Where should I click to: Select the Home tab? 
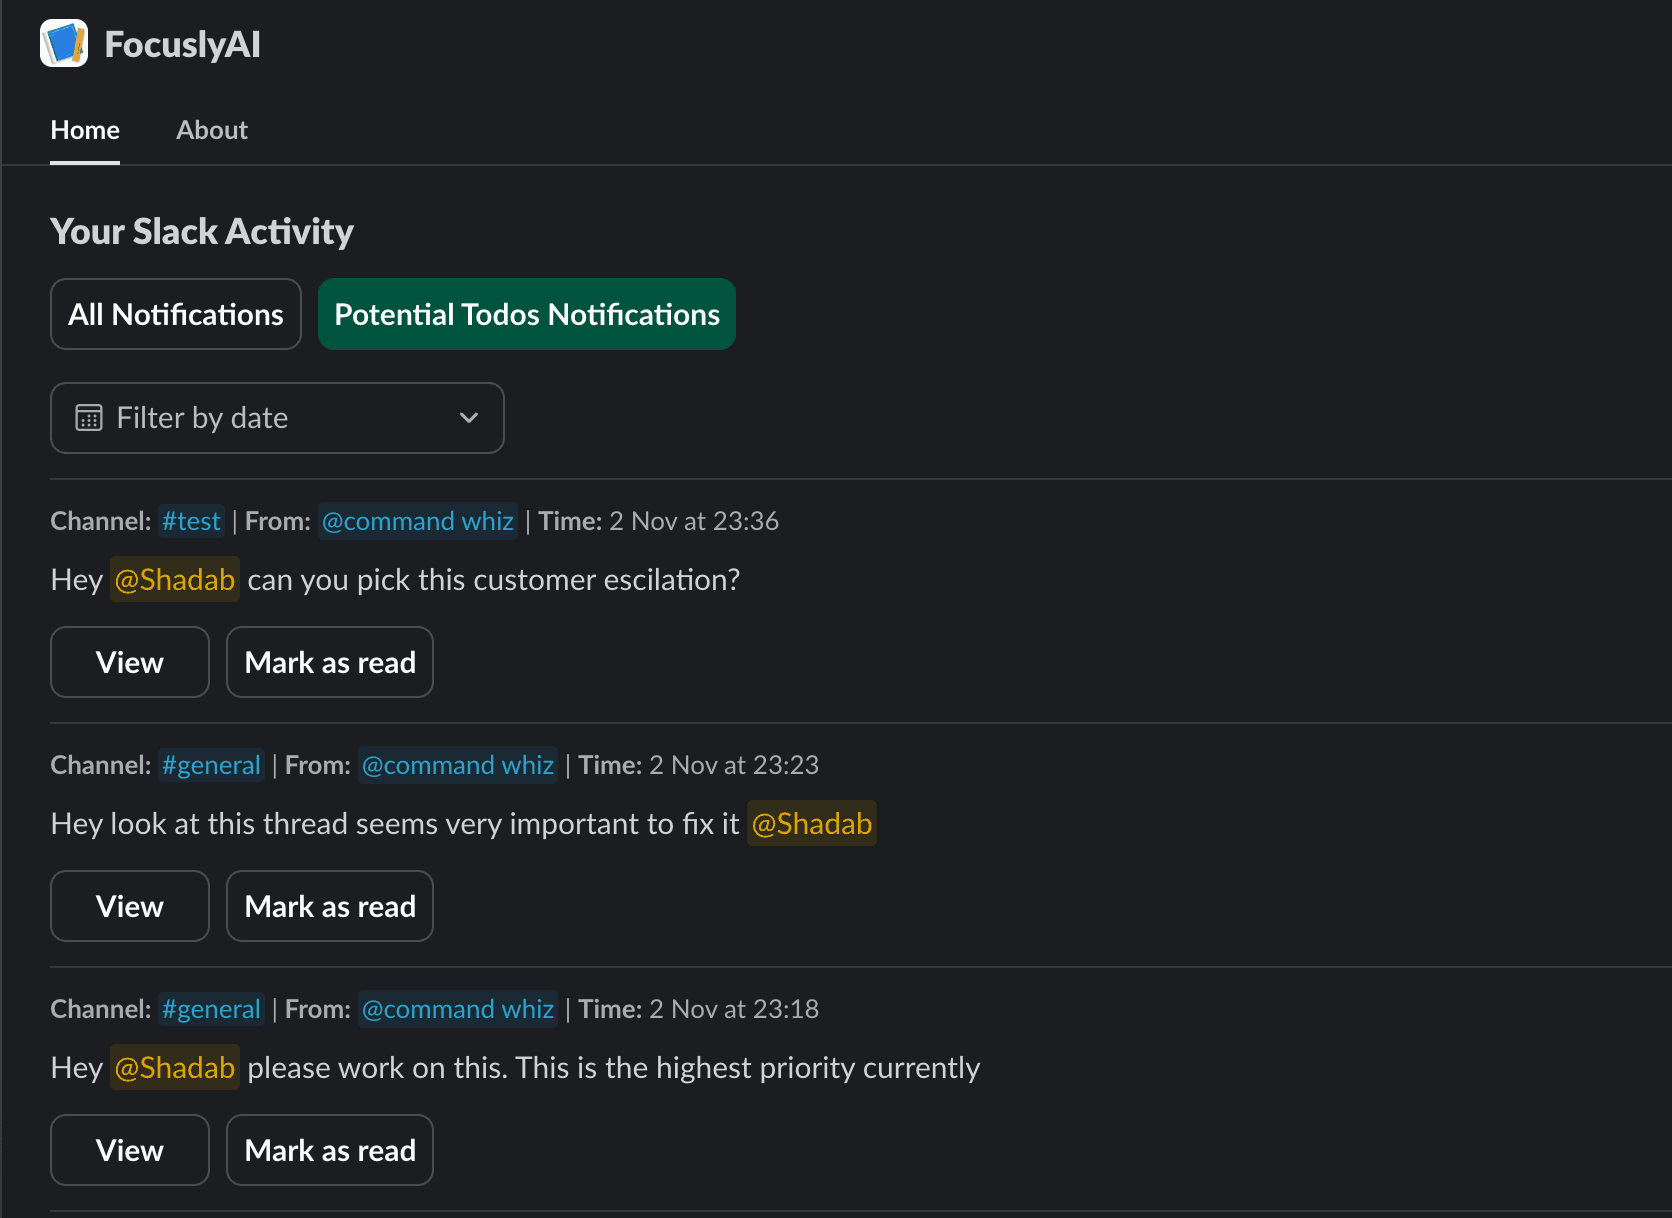[x=85, y=130]
